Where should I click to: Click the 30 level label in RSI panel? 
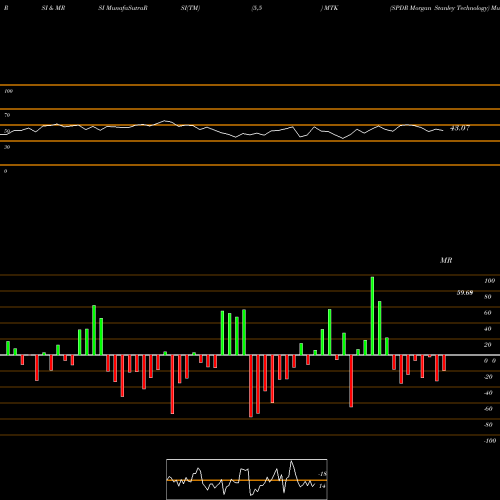click(x=7, y=147)
